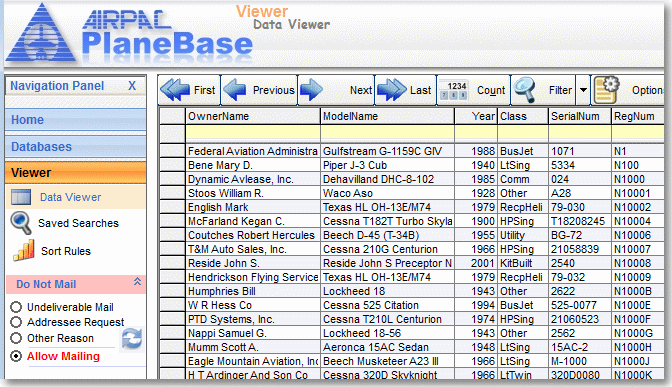Image resolution: width=672 pixels, height=387 pixels.
Task: Click the First toolbar button label
Action: click(x=204, y=90)
